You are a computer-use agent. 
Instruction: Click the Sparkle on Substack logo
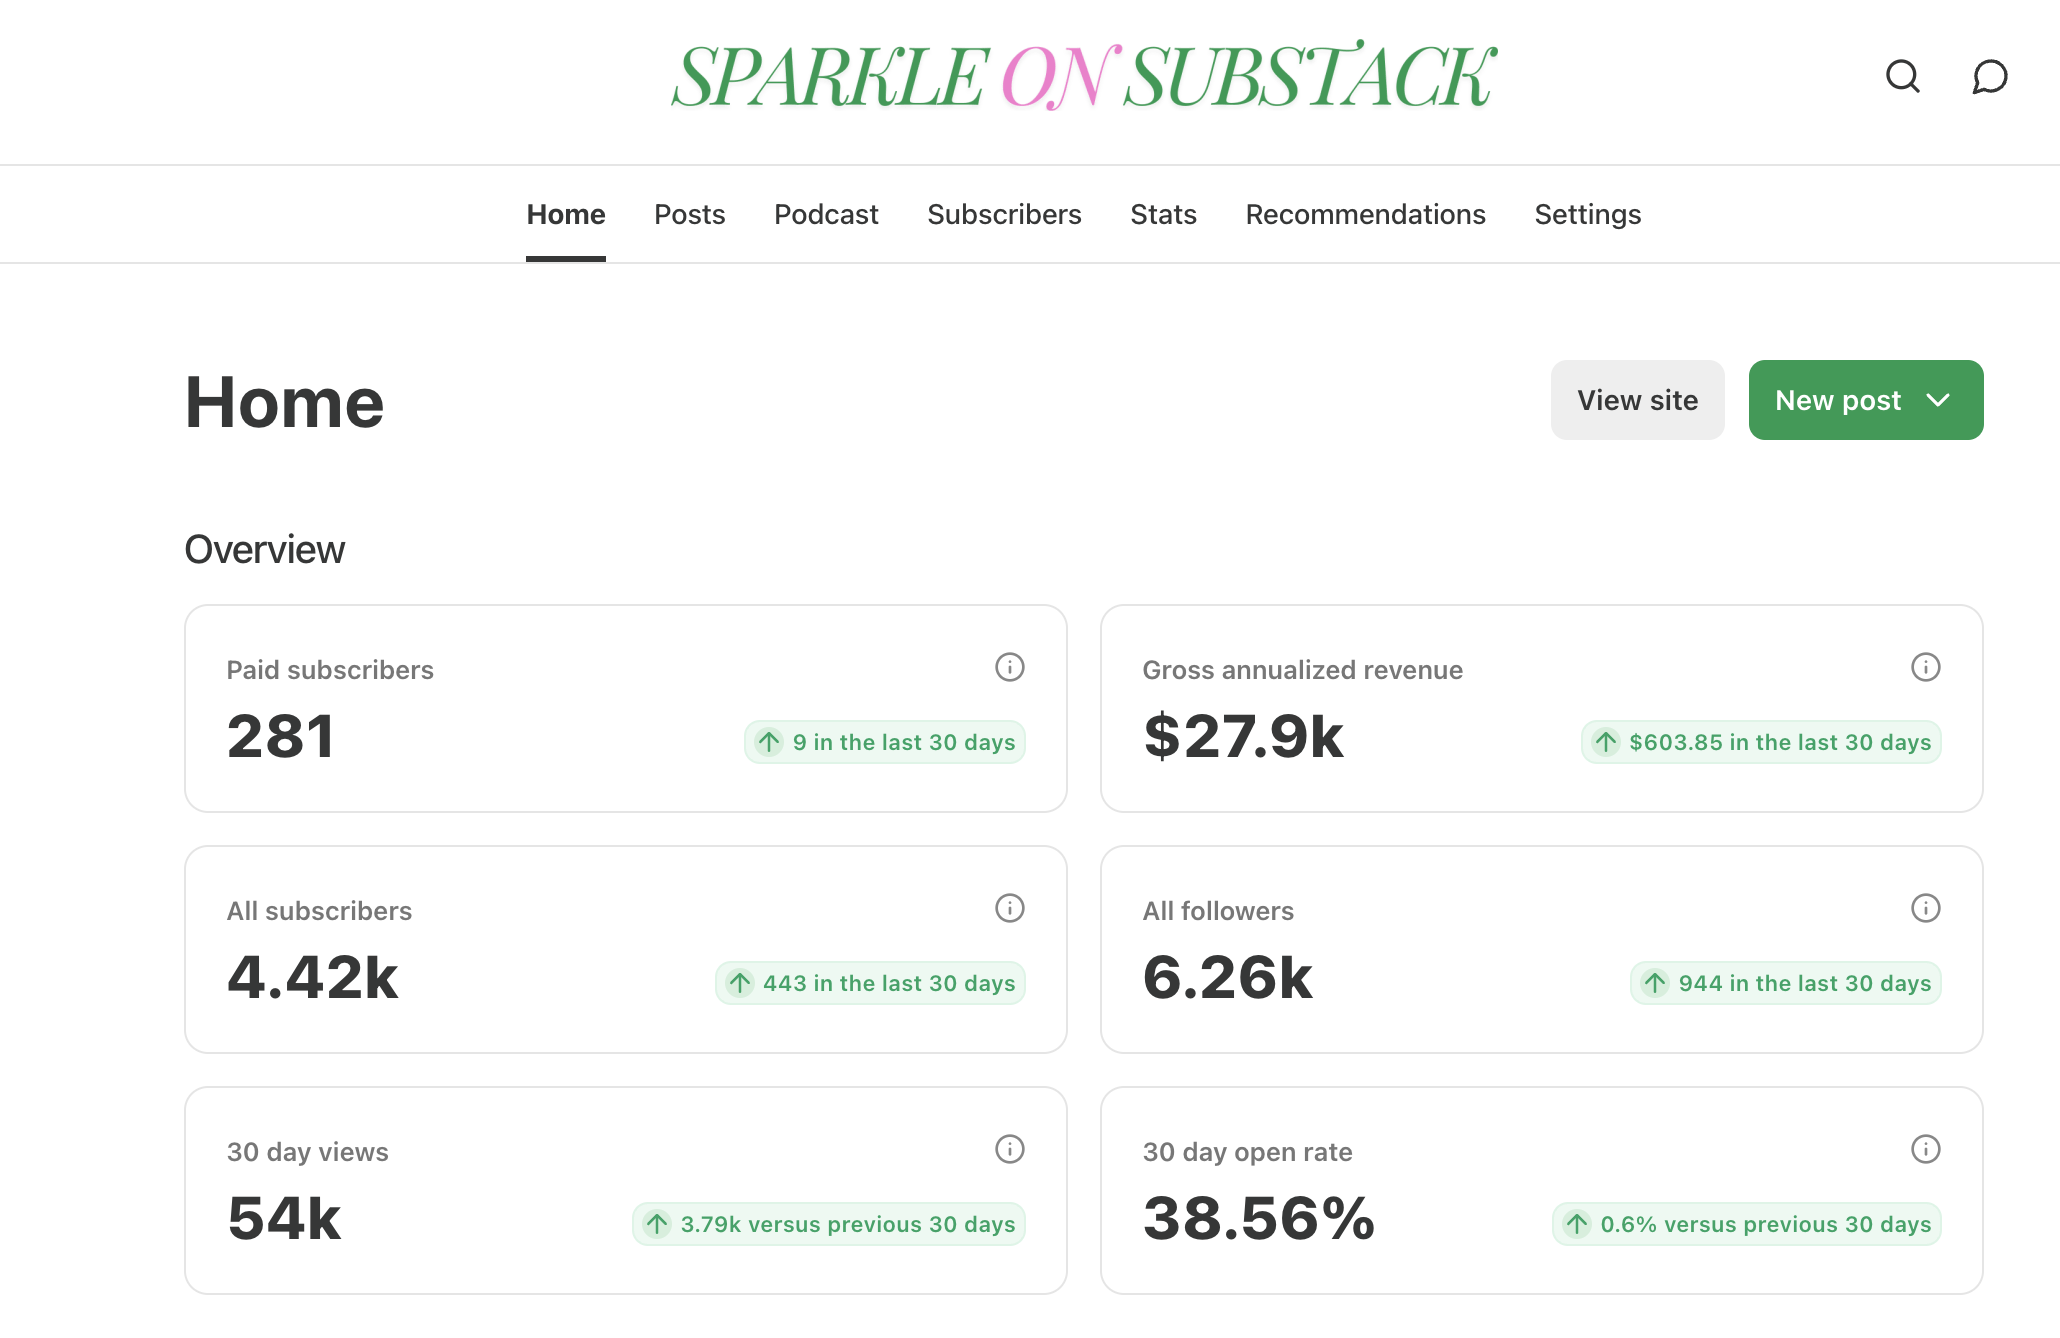point(1083,76)
